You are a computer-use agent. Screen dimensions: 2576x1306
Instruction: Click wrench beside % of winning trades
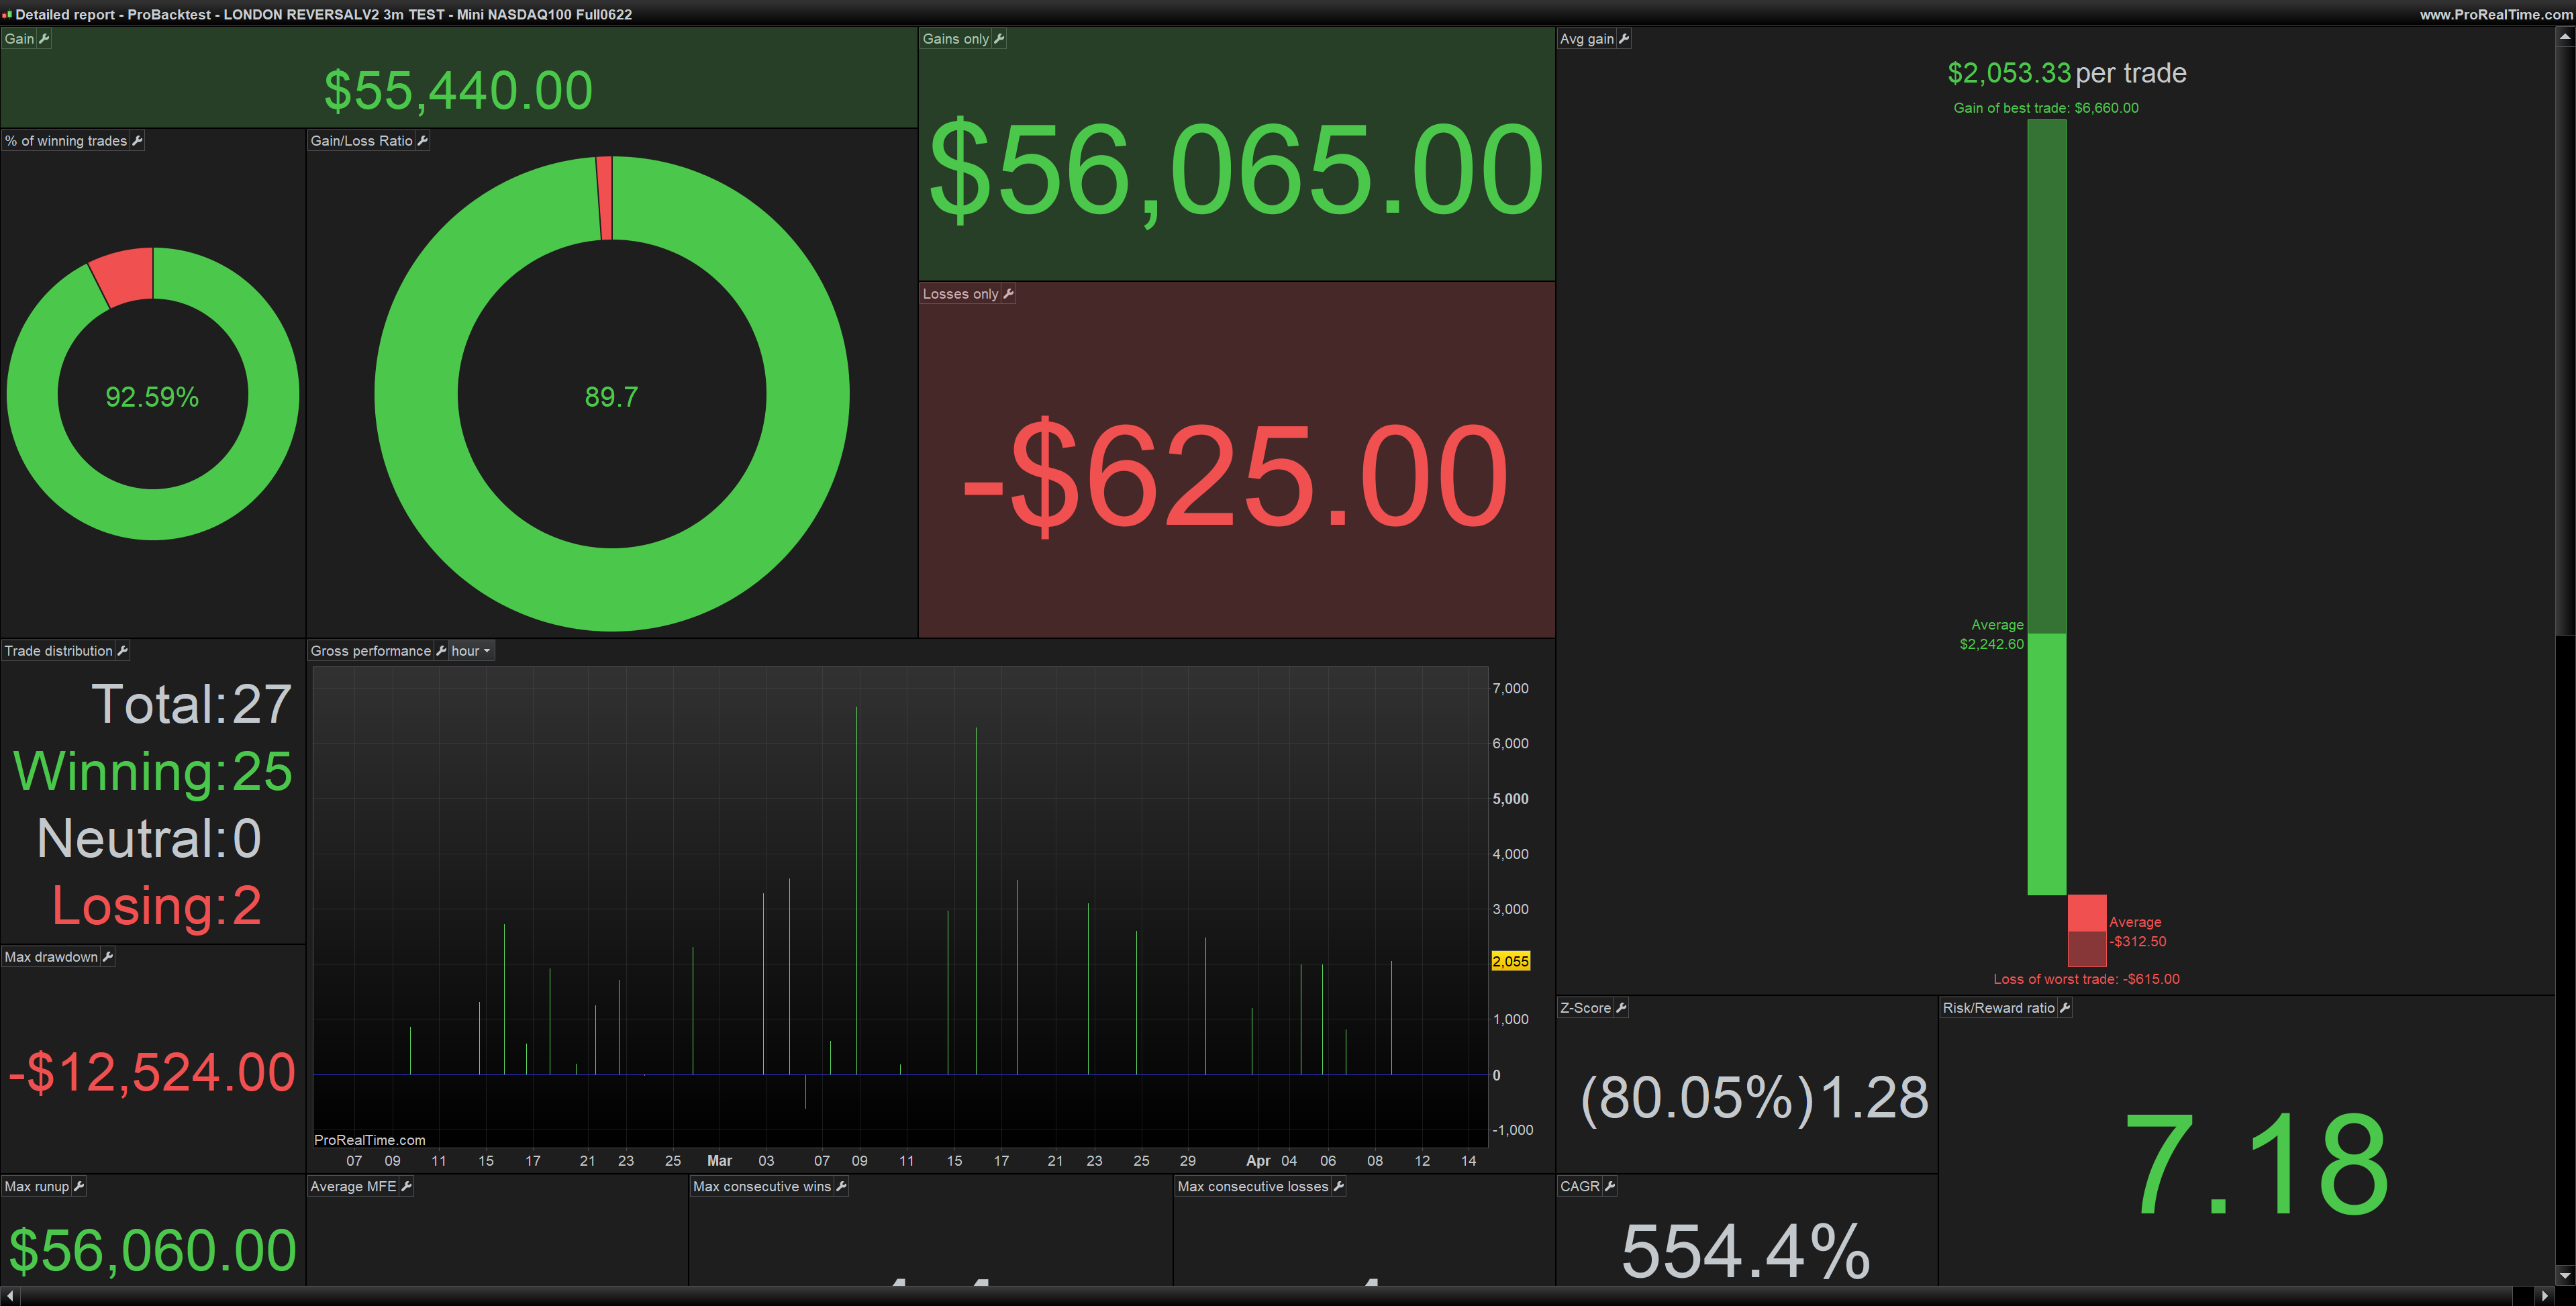[x=137, y=141]
